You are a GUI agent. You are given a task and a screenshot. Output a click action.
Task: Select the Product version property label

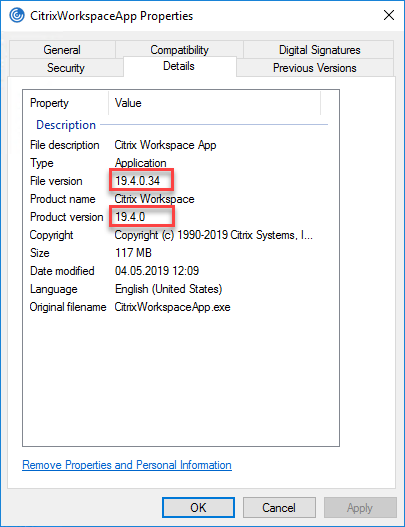point(67,217)
